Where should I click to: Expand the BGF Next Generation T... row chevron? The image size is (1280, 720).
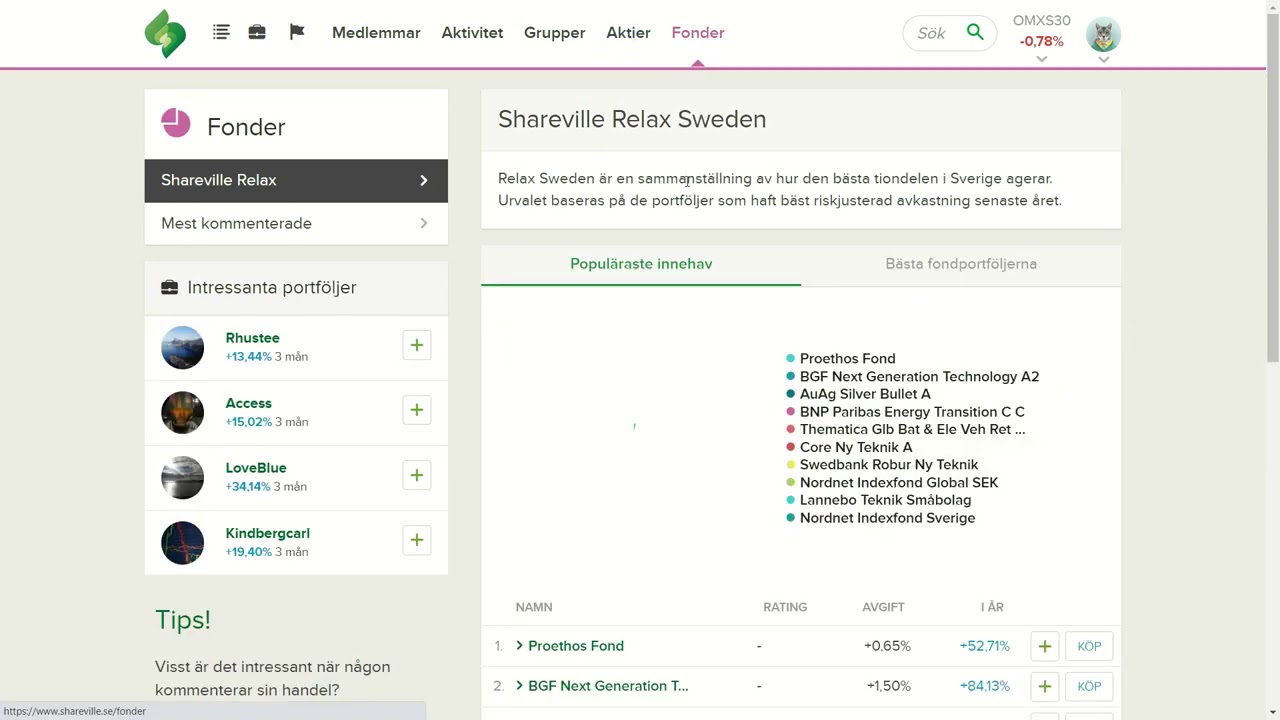tap(519, 686)
